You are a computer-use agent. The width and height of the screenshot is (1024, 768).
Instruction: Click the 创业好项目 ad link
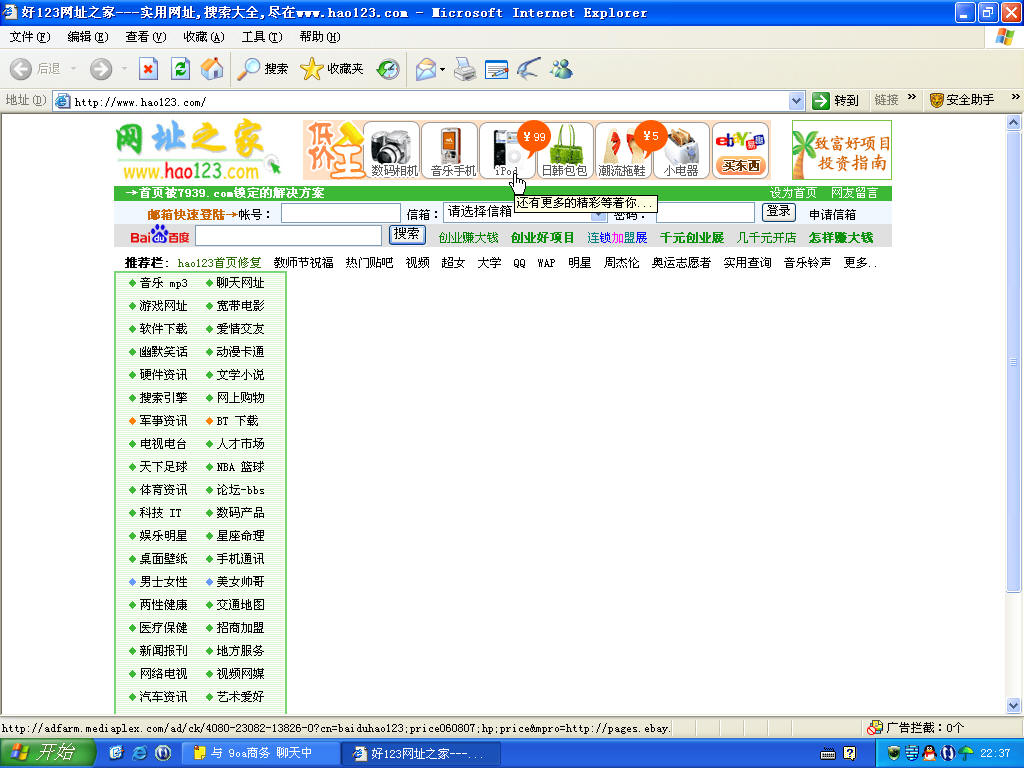542,238
